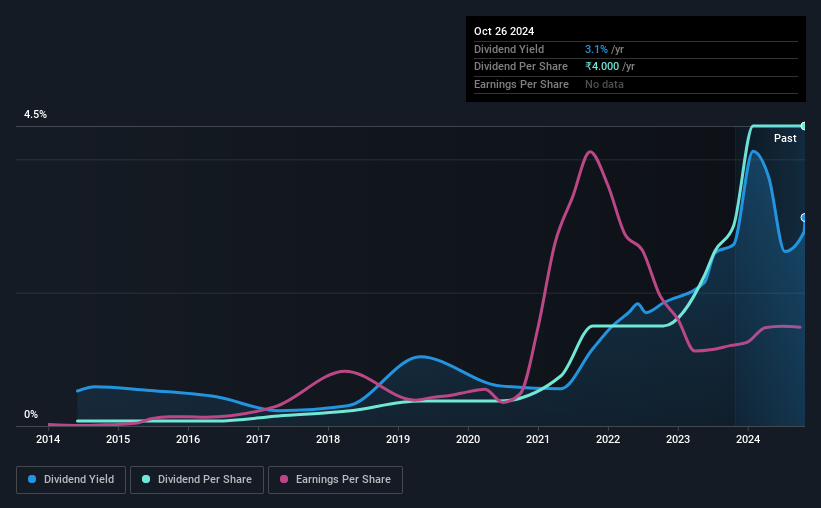Toggle the Dividend Per Share legend button
The height and width of the screenshot is (508, 821).
[x=197, y=480]
